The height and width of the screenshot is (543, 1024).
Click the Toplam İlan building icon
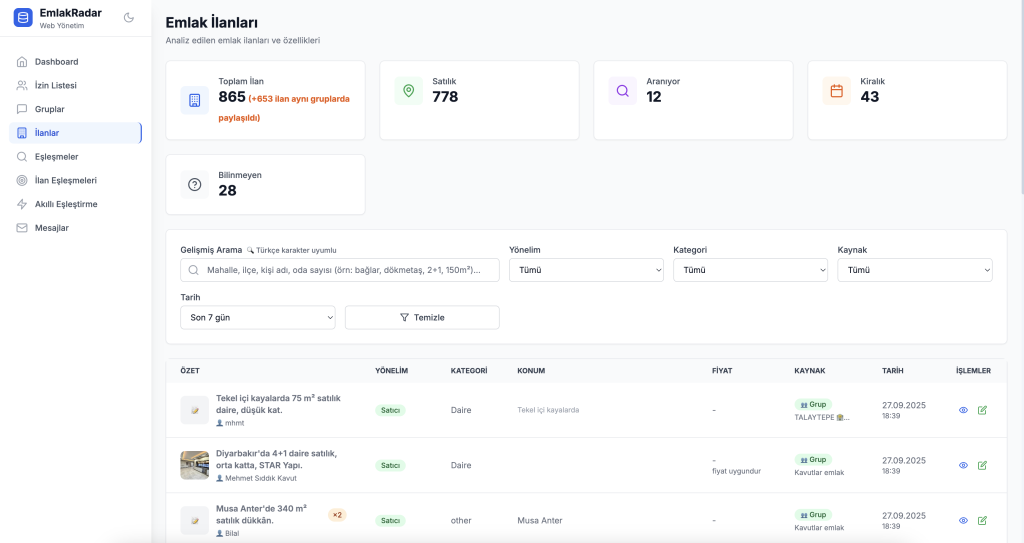coord(194,100)
